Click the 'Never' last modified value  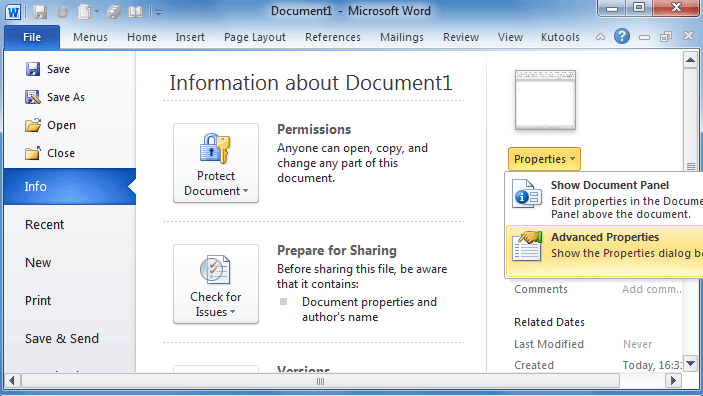(638, 344)
